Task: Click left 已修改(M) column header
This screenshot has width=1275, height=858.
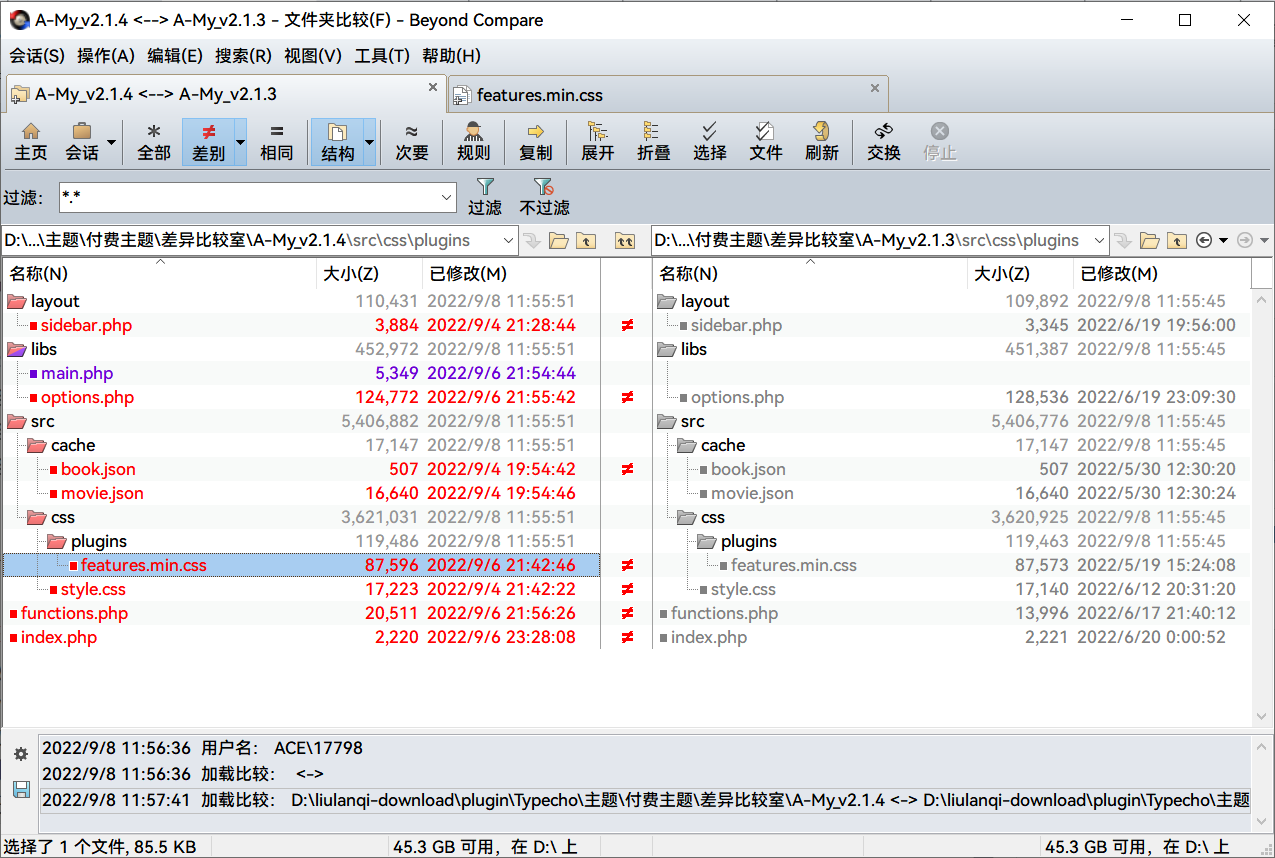Action: tap(468, 273)
